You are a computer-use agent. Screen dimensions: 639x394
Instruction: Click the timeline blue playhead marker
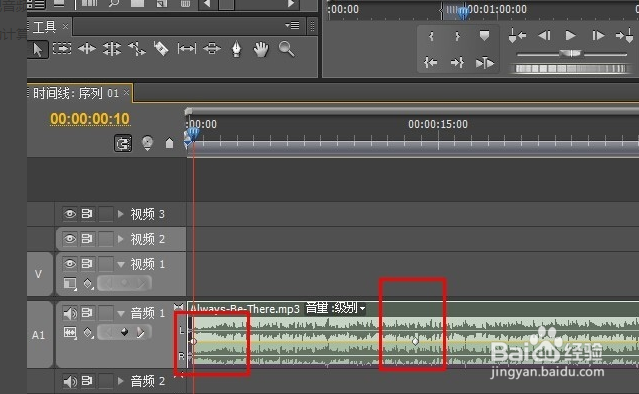193,134
